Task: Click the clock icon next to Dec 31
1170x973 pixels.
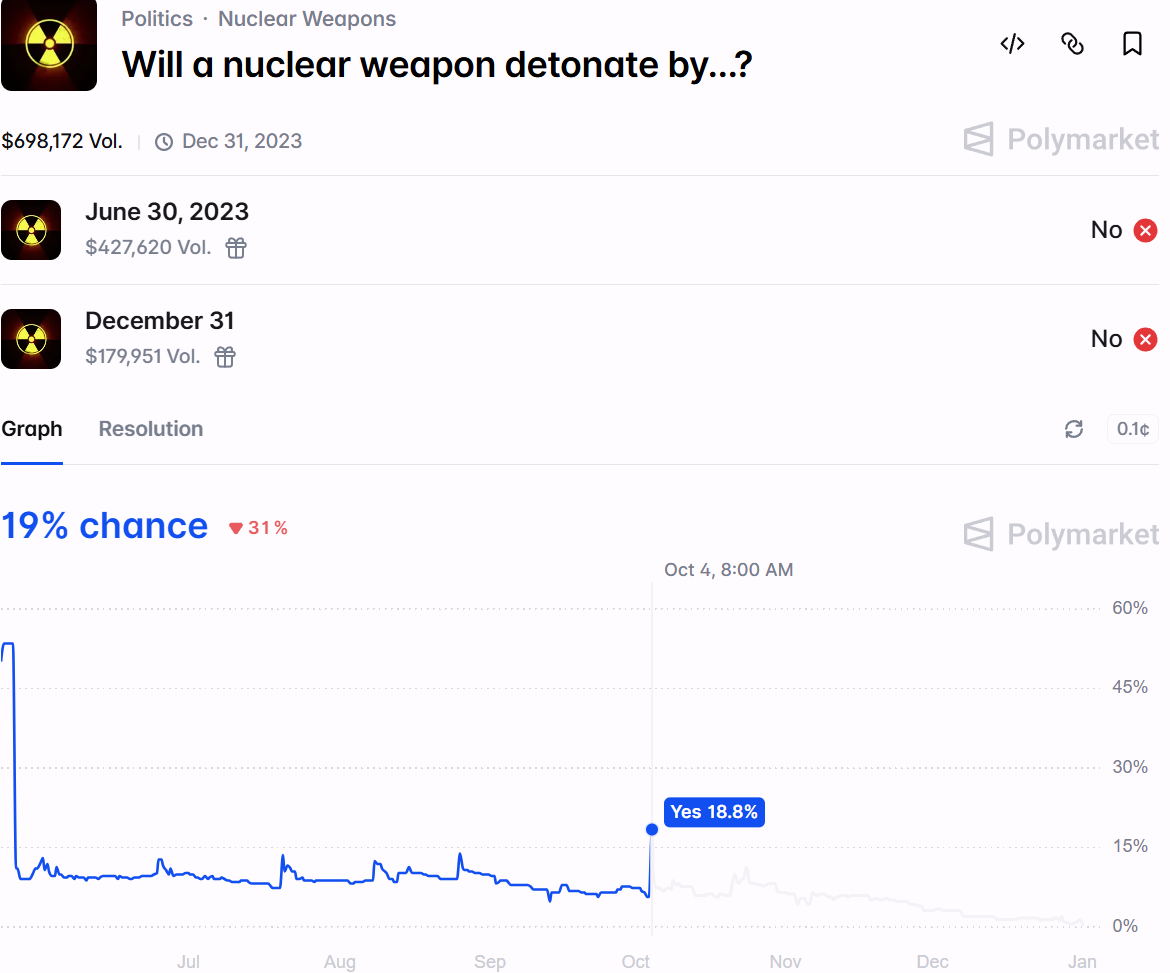Action: coord(163,141)
